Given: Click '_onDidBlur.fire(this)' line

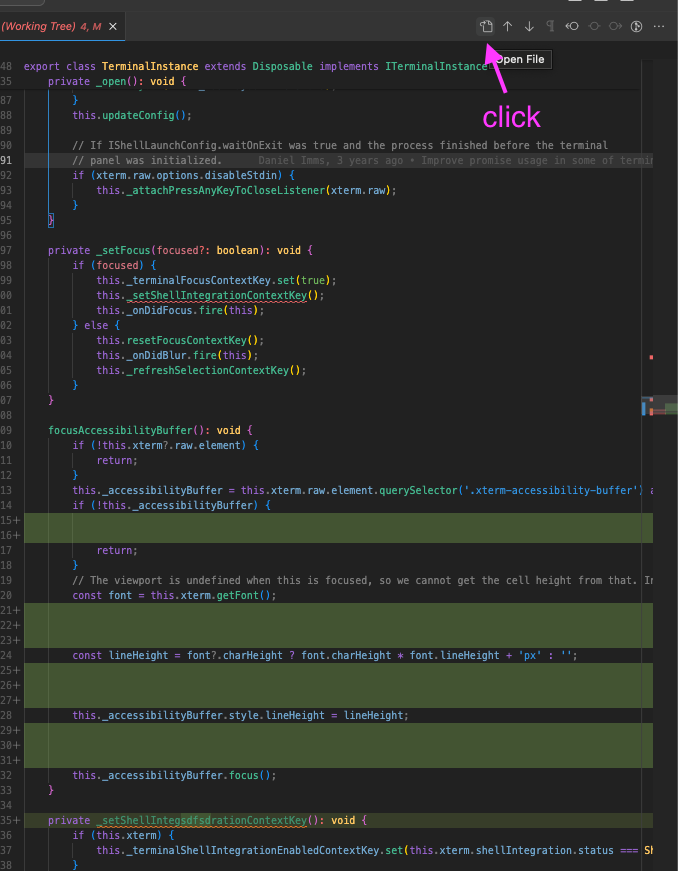Looking at the screenshot, I should (178, 356).
